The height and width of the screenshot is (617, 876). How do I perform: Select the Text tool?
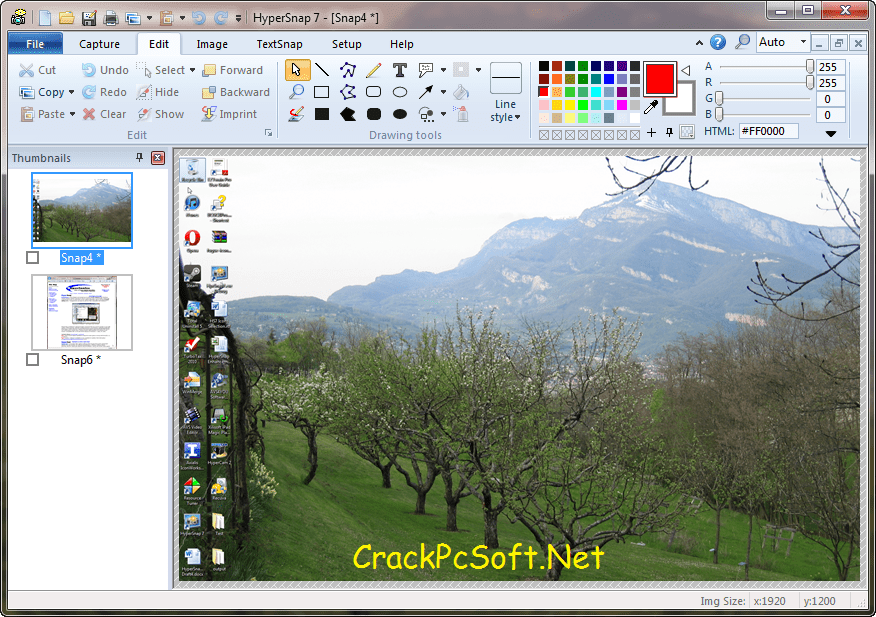[x=399, y=70]
